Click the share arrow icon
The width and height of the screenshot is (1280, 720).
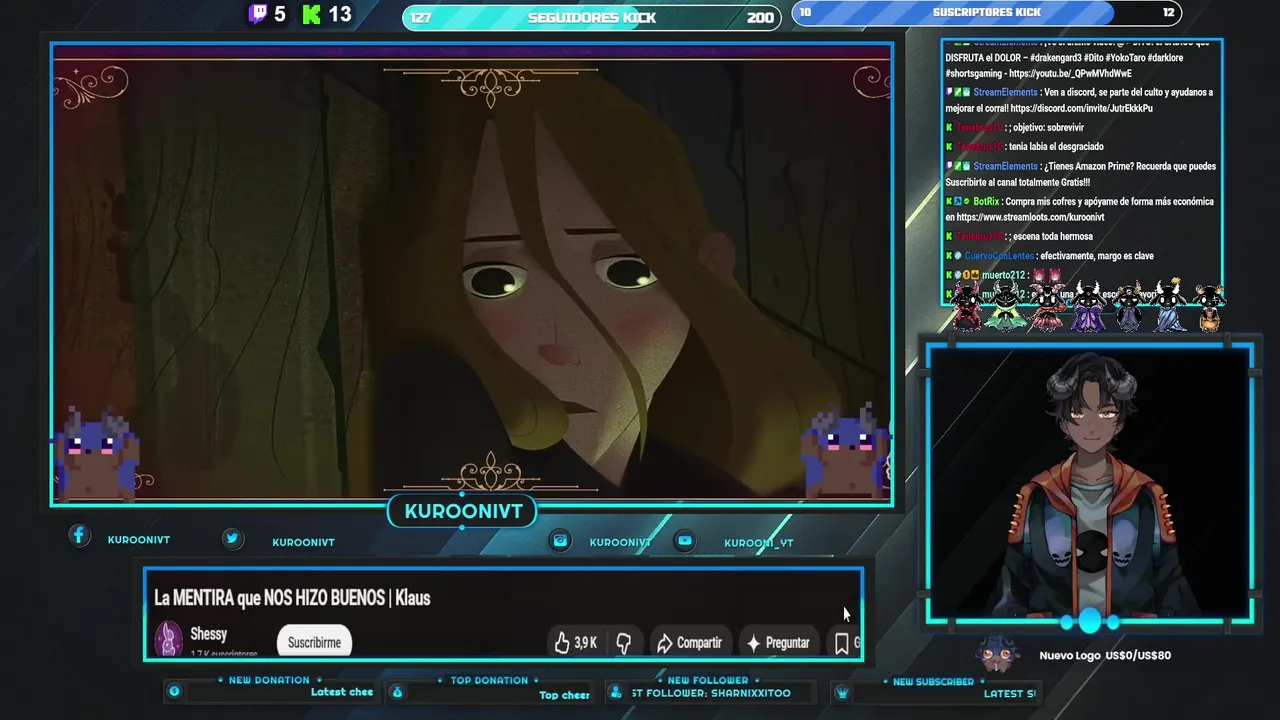[x=664, y=643]
